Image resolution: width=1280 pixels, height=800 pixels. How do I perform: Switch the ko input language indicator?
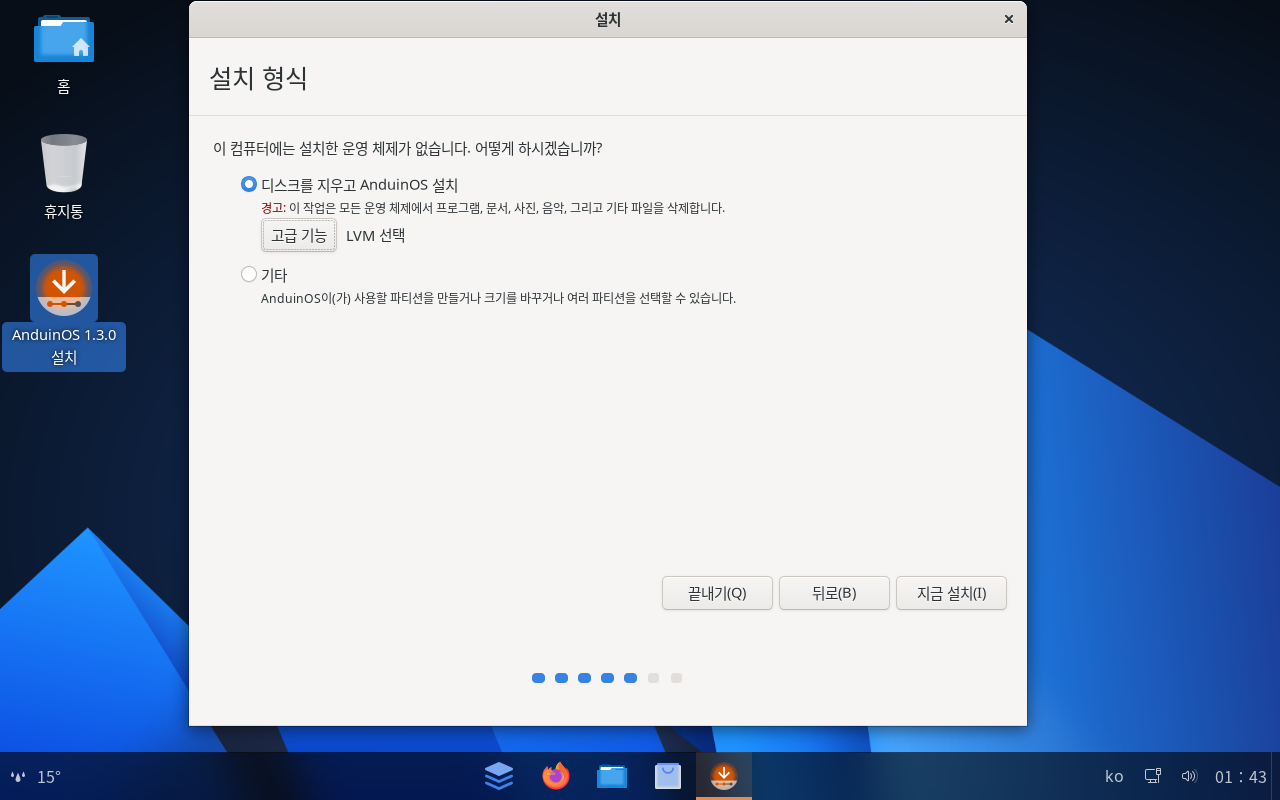1114,776
